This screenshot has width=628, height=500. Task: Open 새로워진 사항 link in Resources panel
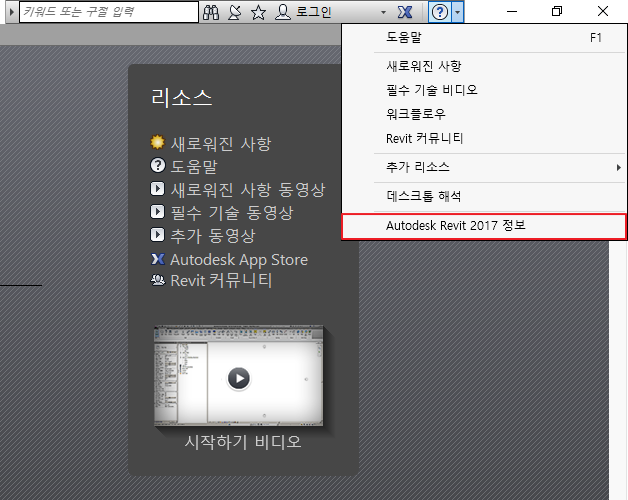click(221, 143)
